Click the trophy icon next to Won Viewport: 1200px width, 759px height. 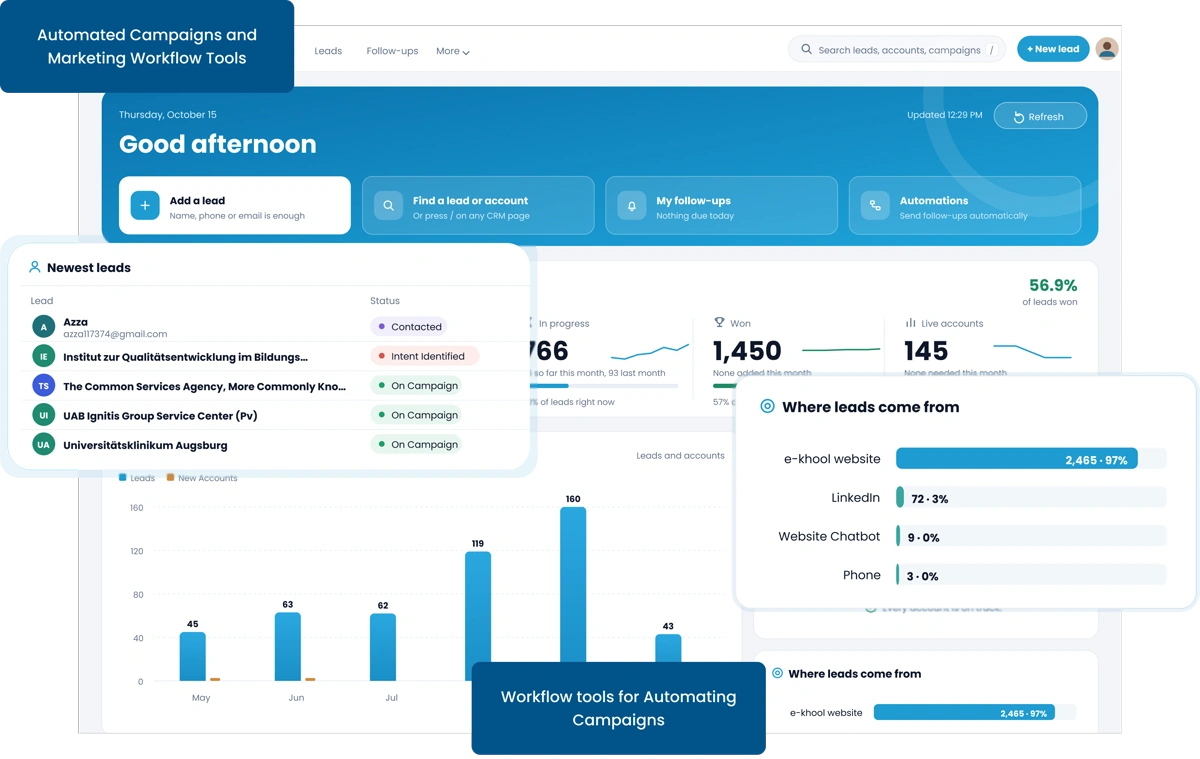pyautogui.click(x=719, y=323)
